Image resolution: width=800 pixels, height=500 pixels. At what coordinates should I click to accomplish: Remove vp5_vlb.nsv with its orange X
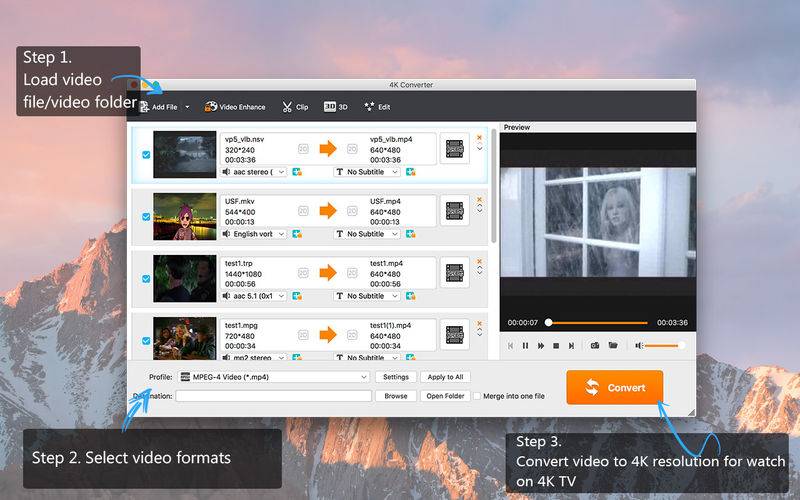[479, 137]
